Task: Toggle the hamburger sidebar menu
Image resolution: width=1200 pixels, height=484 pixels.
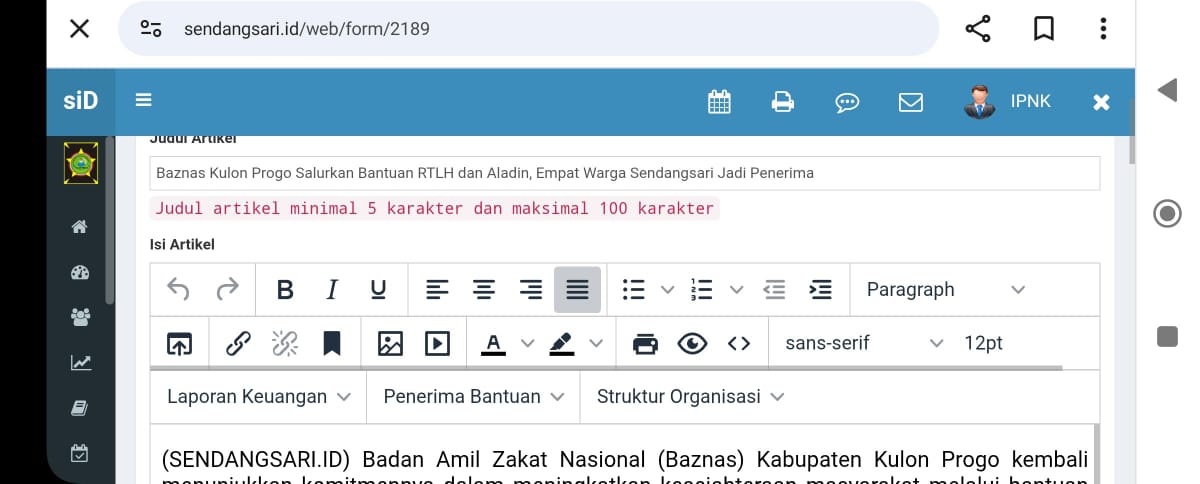Action: coord(144,100)
